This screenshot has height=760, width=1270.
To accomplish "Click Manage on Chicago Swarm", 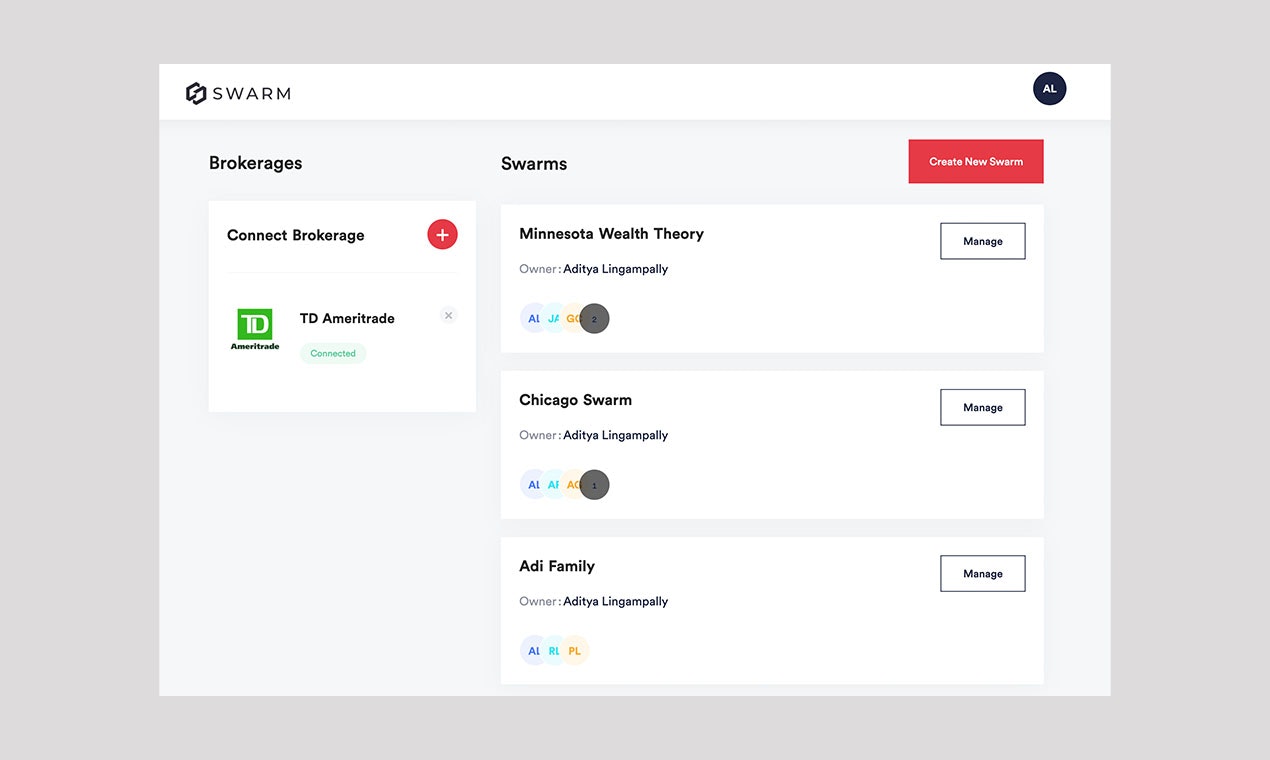I will (982, 407).
